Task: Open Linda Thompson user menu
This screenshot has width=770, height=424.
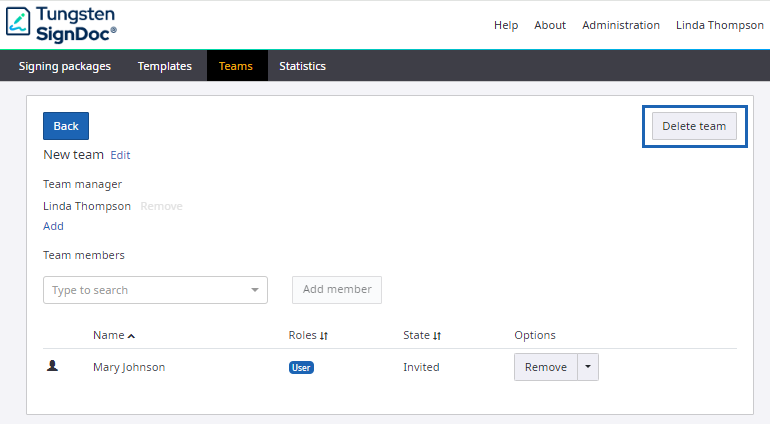Action: (719, 25)
